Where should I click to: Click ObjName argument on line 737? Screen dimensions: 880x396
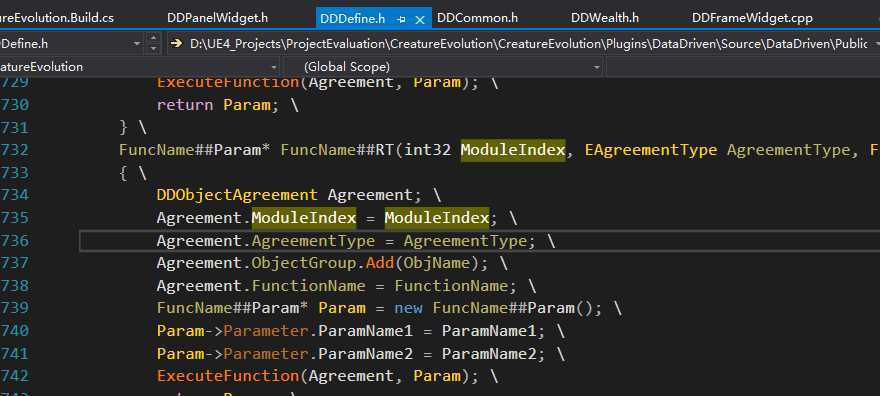tap(437, 263)
